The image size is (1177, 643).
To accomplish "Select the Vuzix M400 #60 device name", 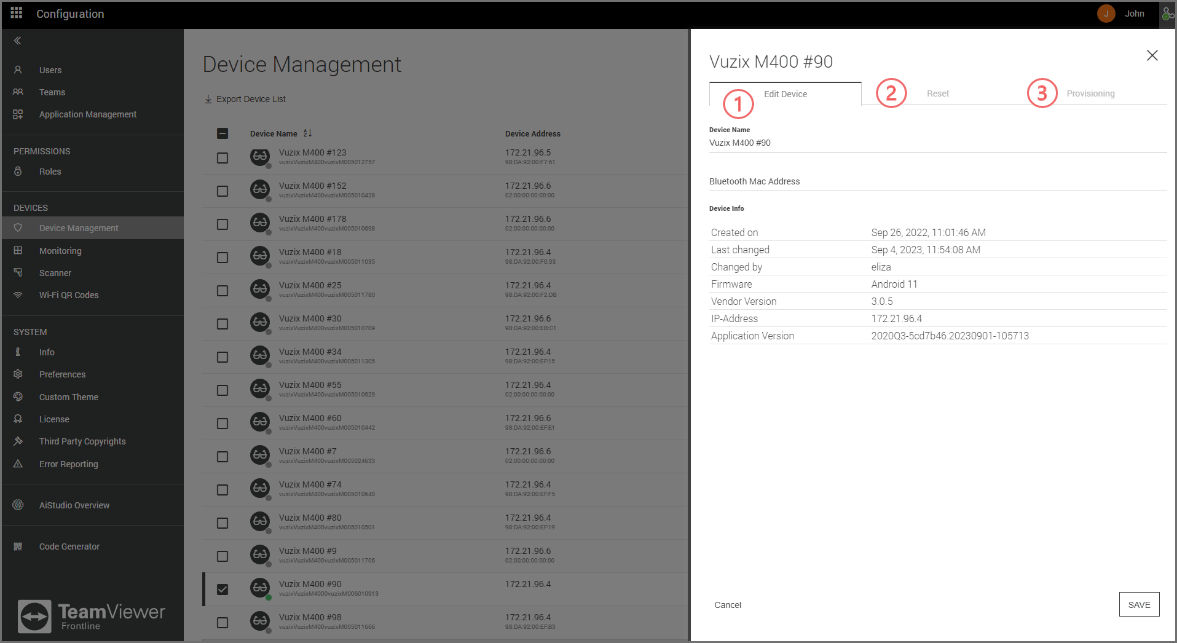I will click(x=310, y=418).
